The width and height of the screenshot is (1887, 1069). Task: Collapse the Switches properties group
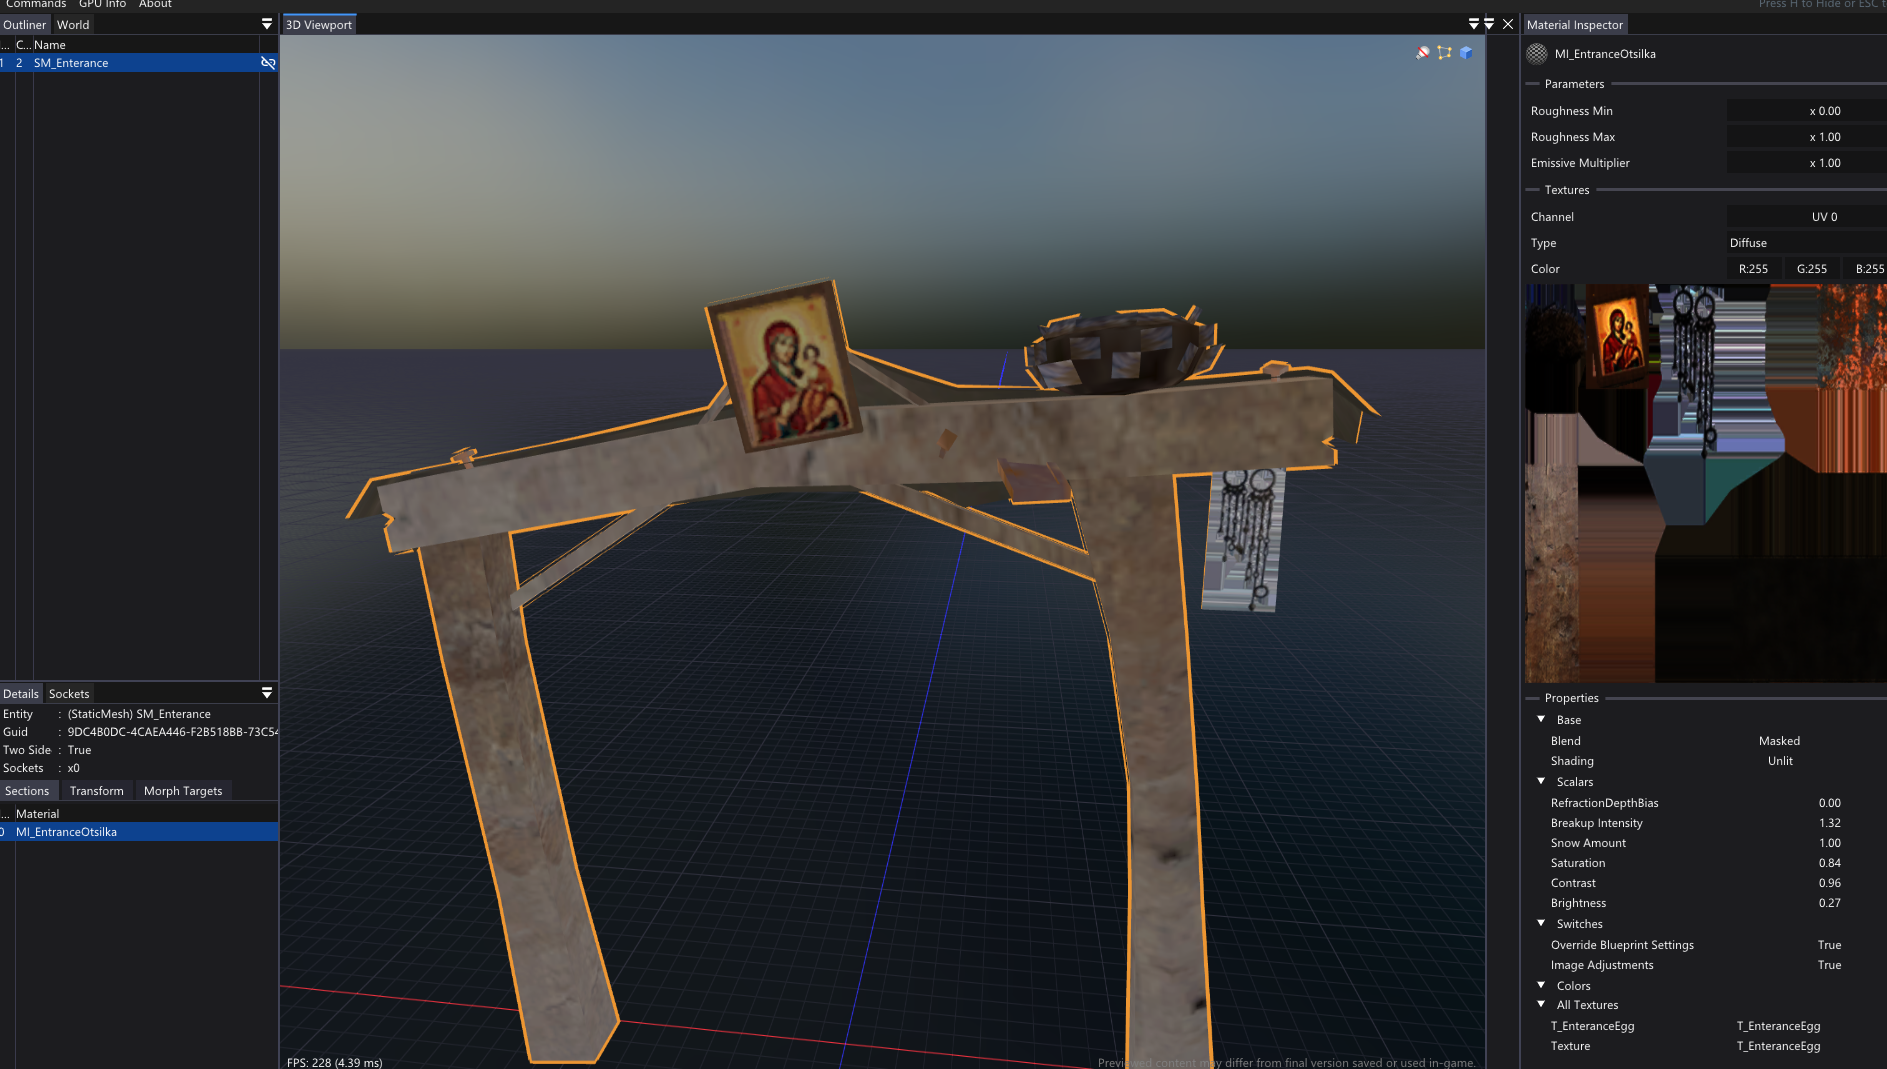[x=1541, y=923]
